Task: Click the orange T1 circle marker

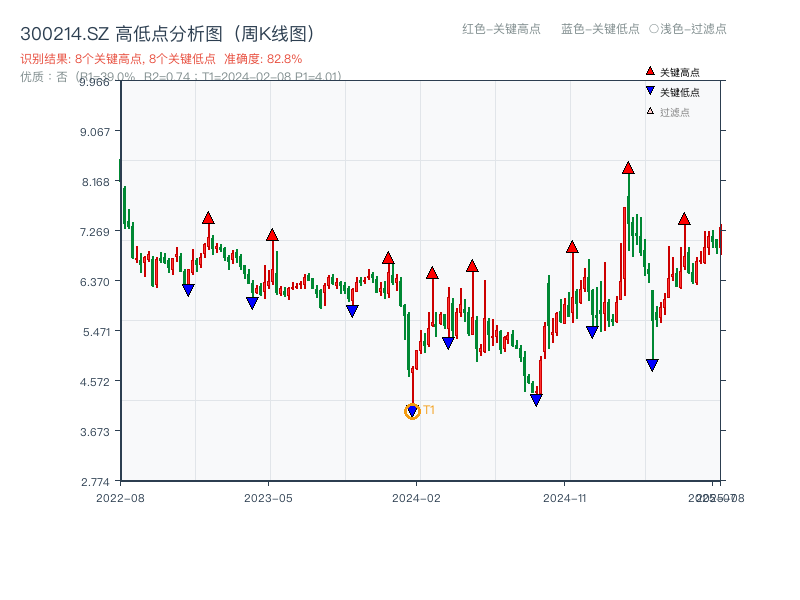Action: click(x=412, y=410)
